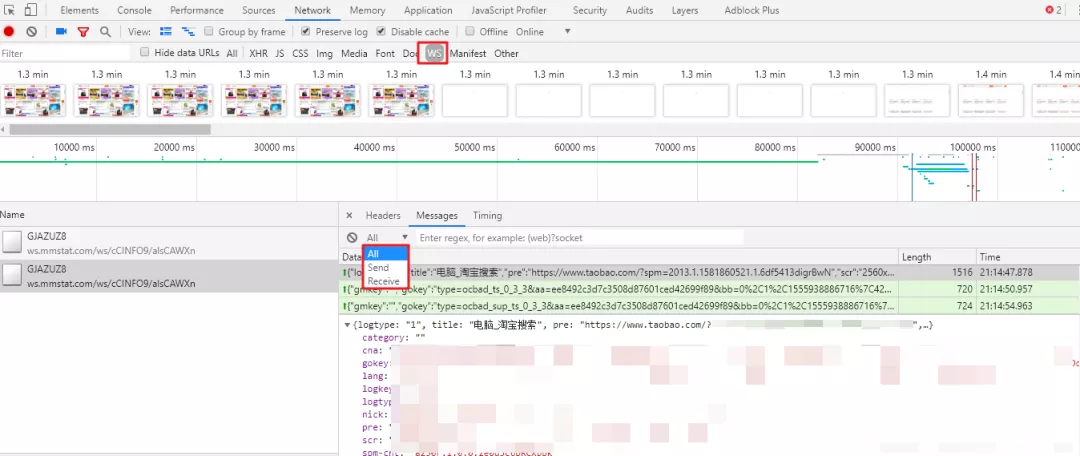
Task: Select the Messages sub-tab
Action: (x=437, y=216)
